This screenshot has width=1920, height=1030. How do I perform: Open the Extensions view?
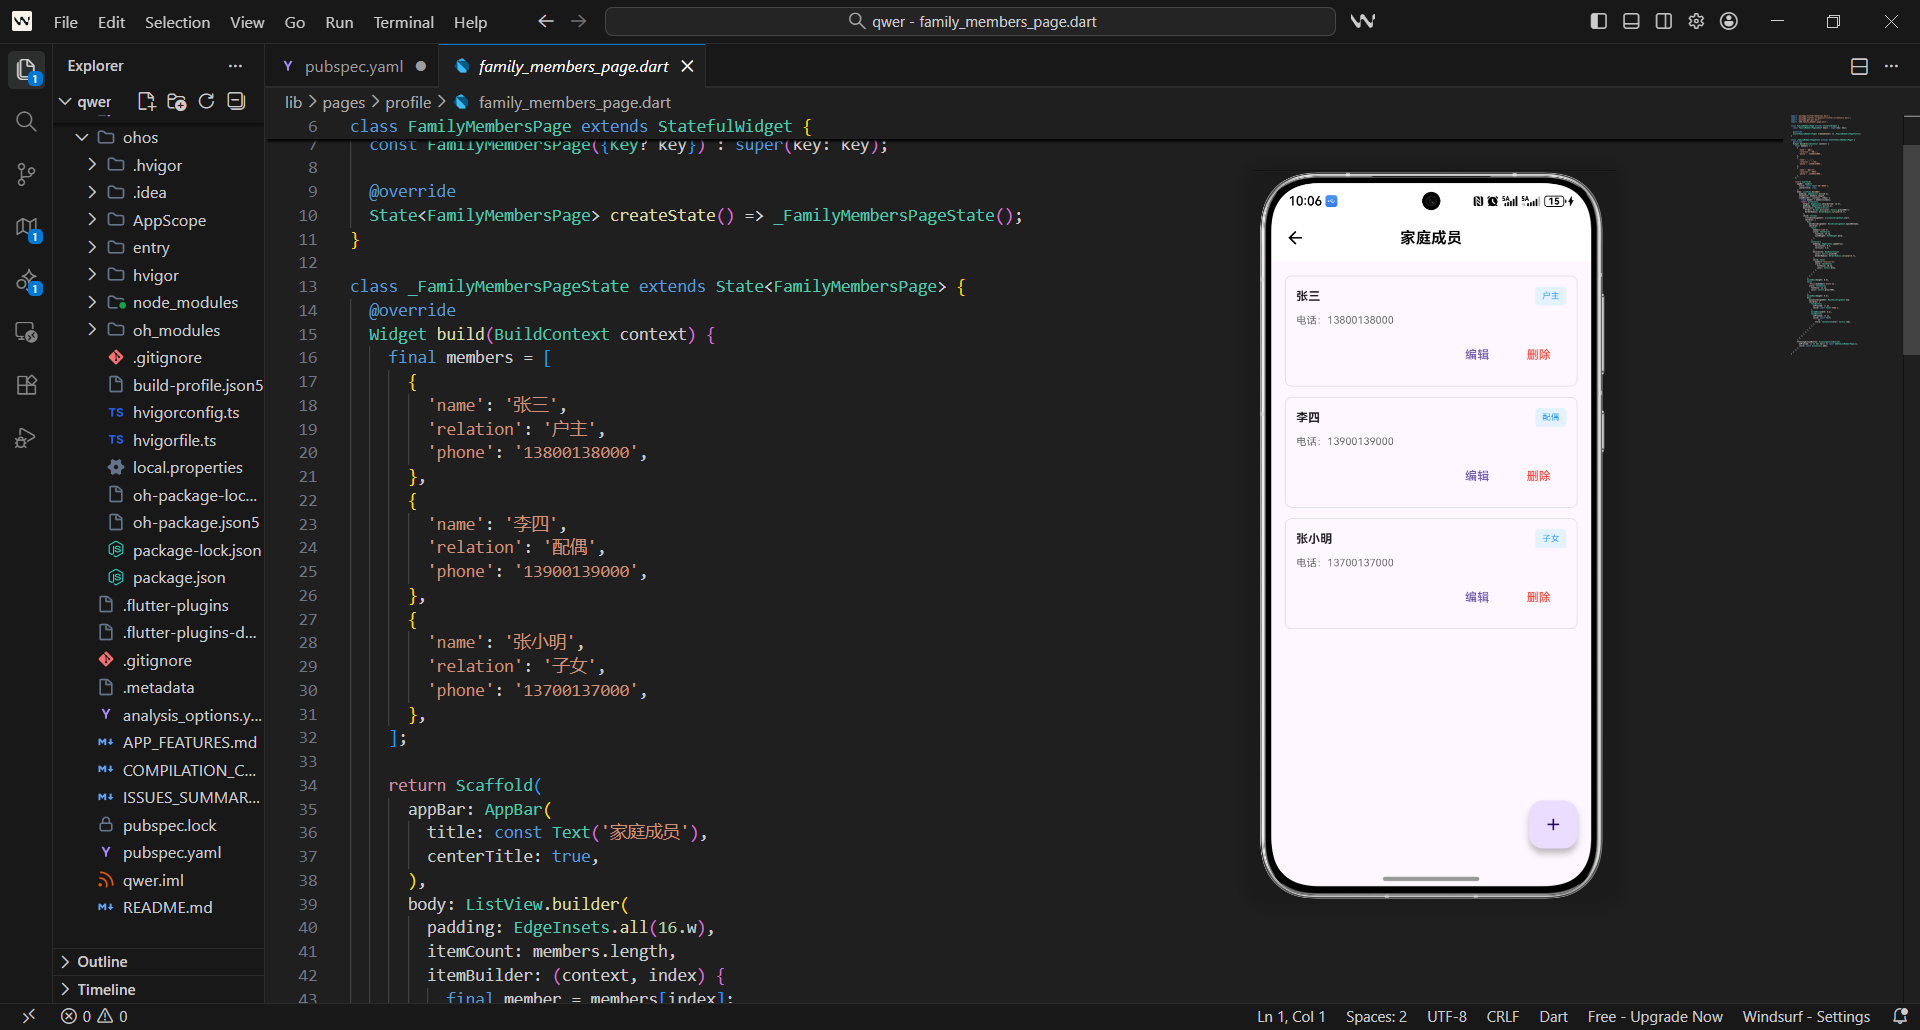[x=26, y=385]
